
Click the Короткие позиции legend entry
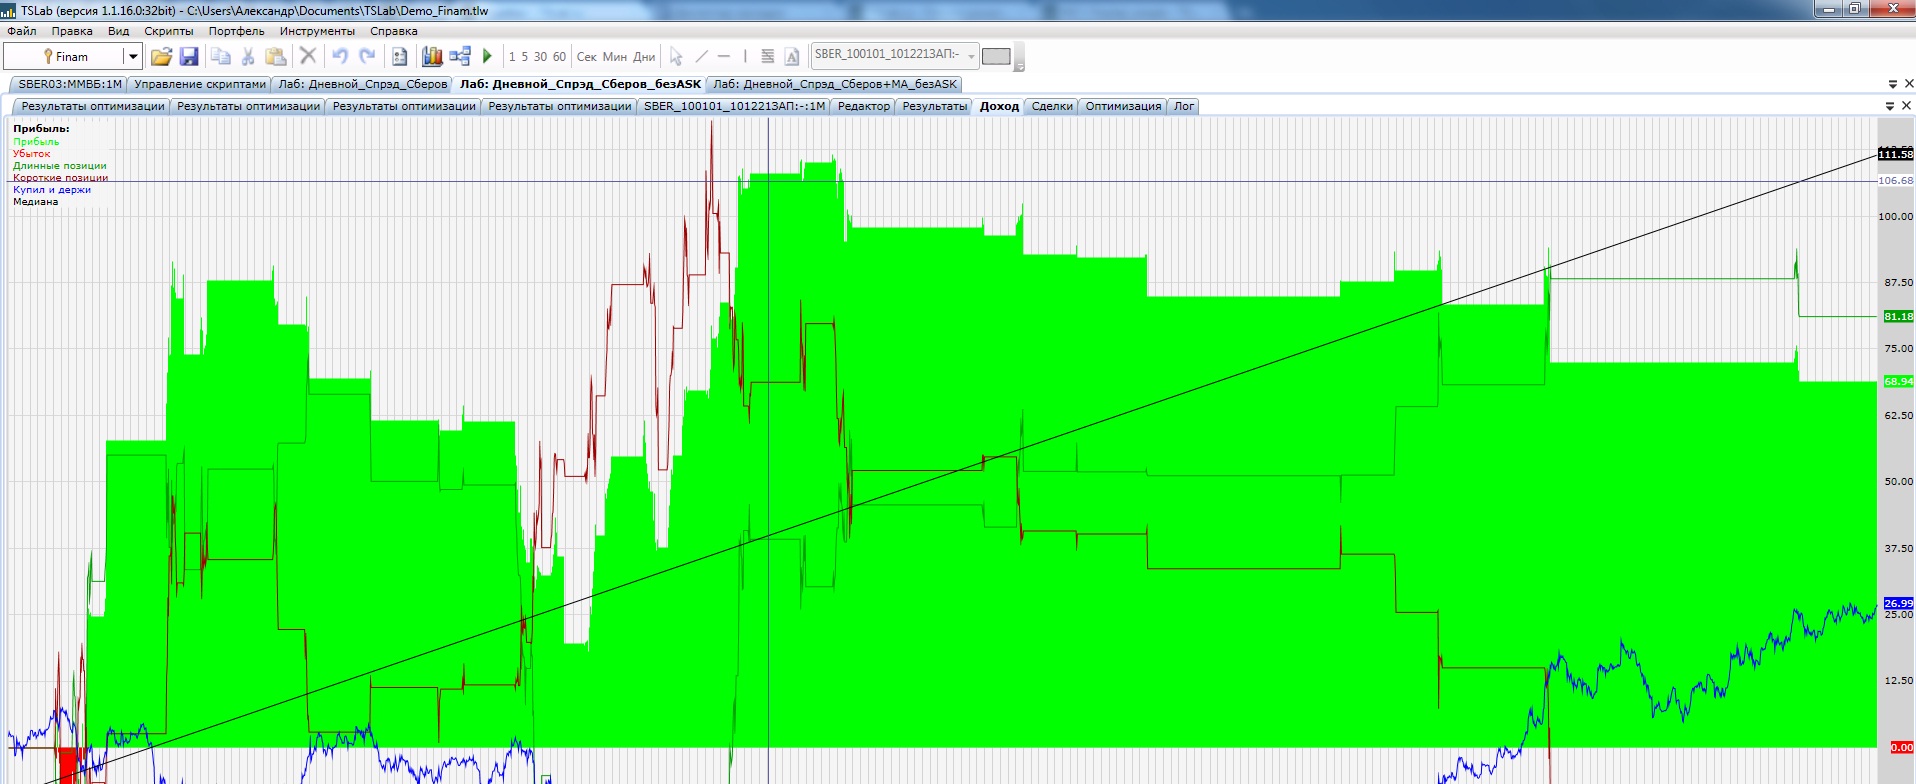tap(60, 178)
